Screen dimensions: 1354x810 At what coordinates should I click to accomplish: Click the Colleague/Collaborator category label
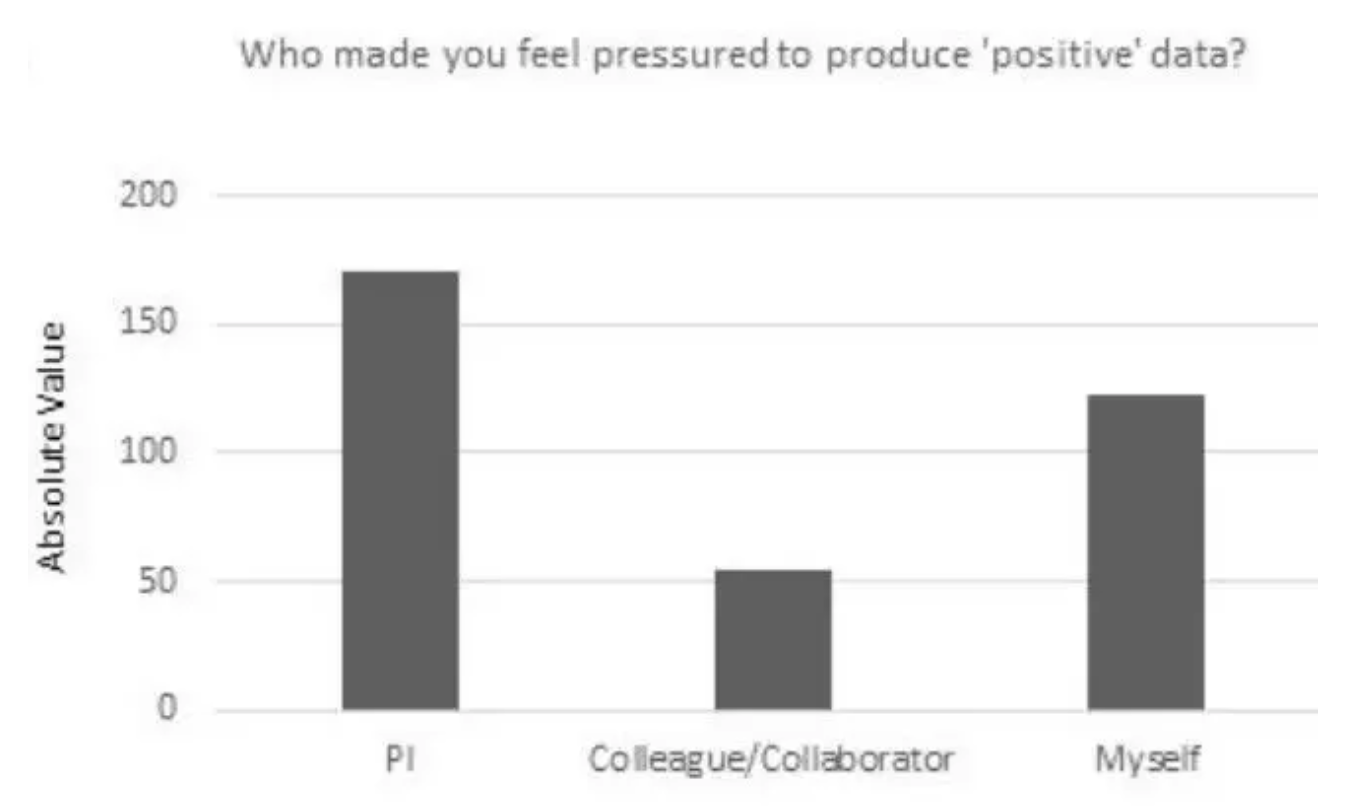point(772,761)
